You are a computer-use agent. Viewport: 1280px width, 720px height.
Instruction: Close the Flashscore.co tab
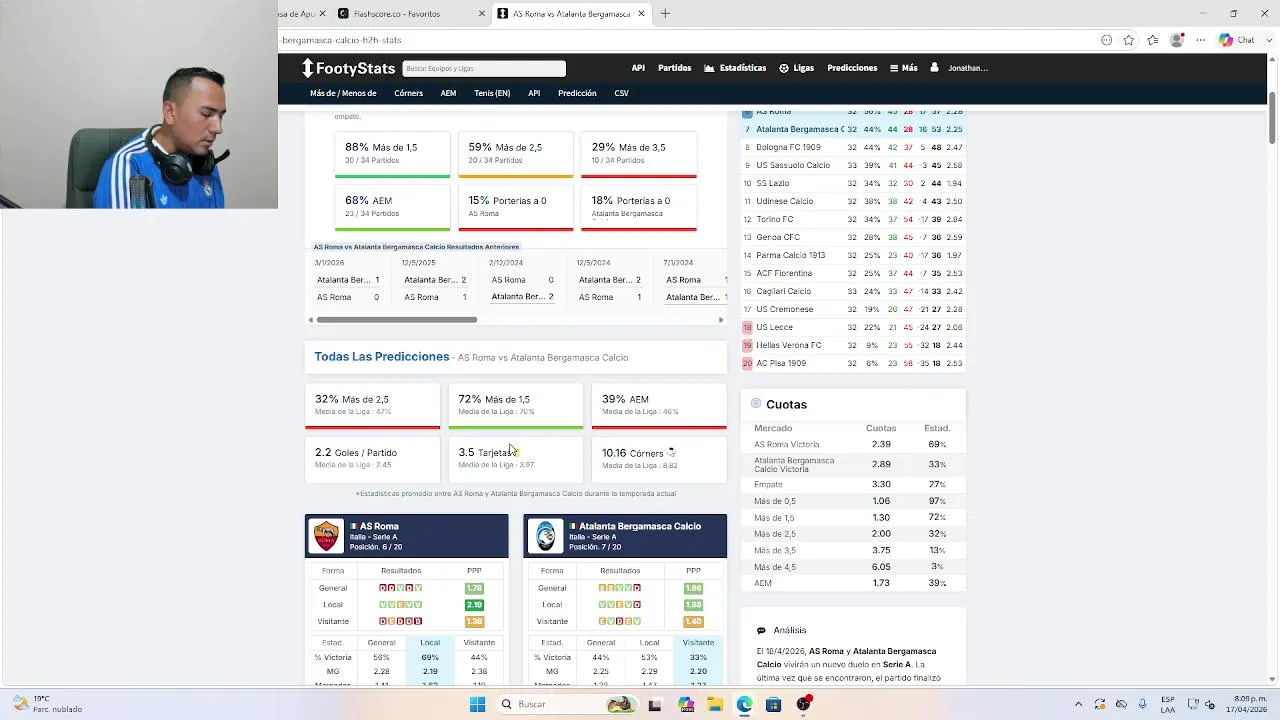[482, 13]
